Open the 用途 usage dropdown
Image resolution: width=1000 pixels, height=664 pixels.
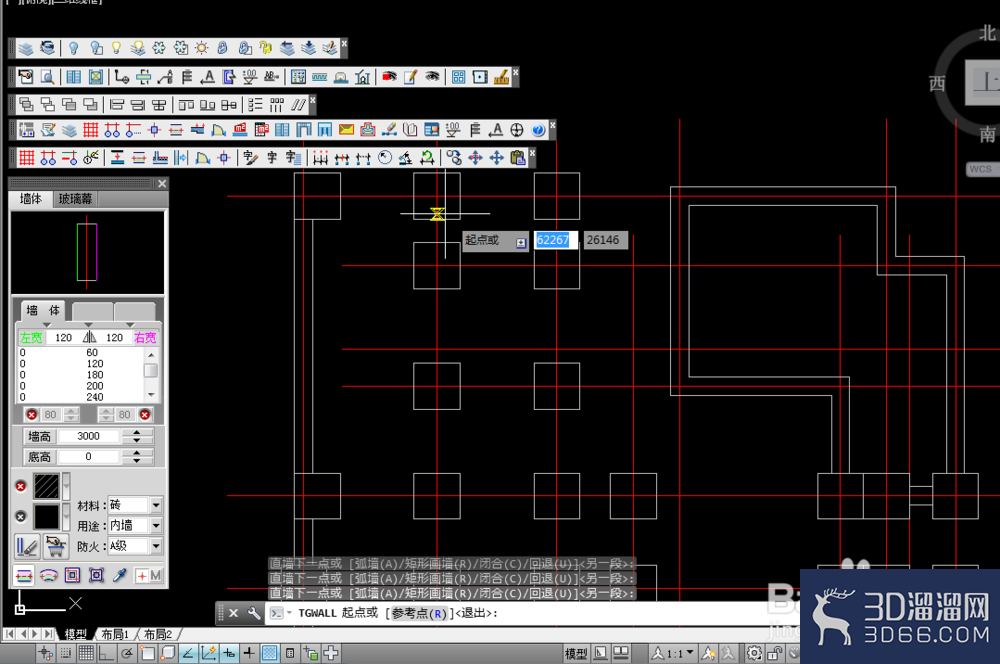coord(156,526)
